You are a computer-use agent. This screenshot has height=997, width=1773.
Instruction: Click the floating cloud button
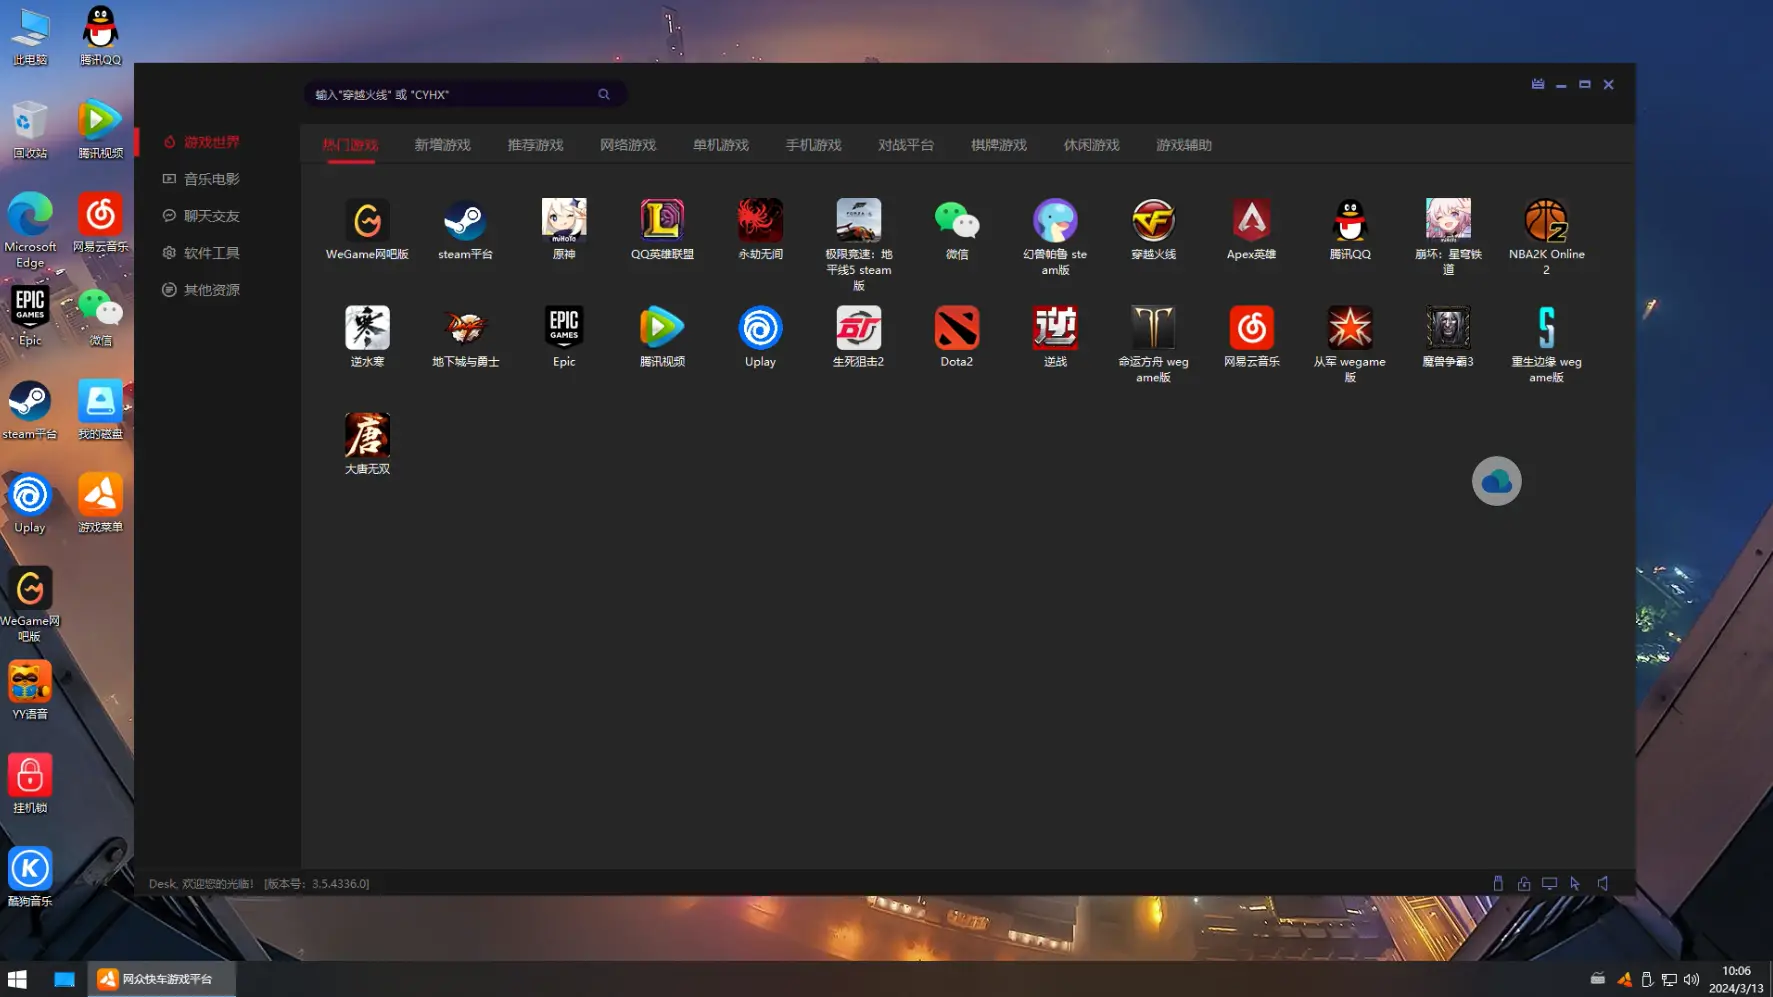pyautogui.click(x=1496, y=481)
